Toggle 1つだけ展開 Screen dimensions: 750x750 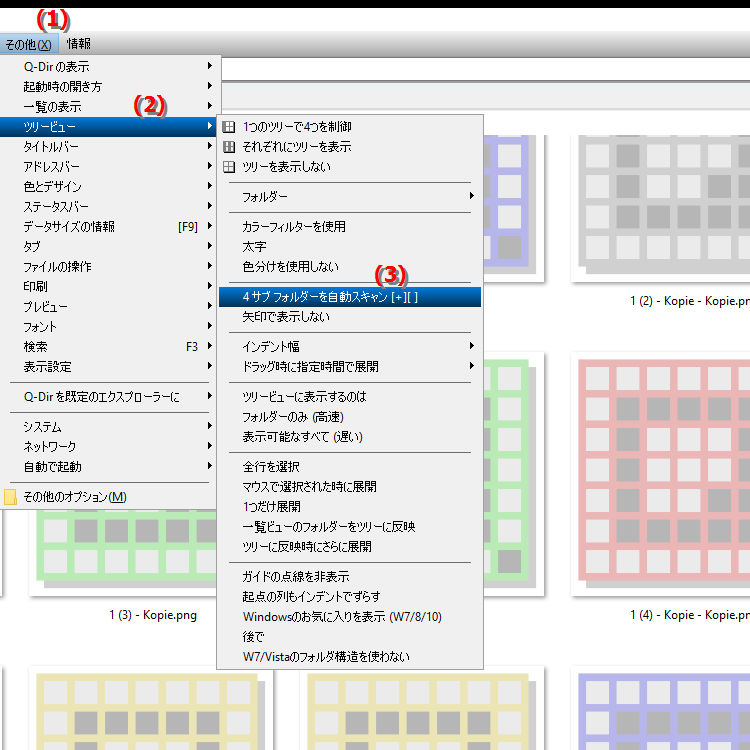[x=350, y=507]
